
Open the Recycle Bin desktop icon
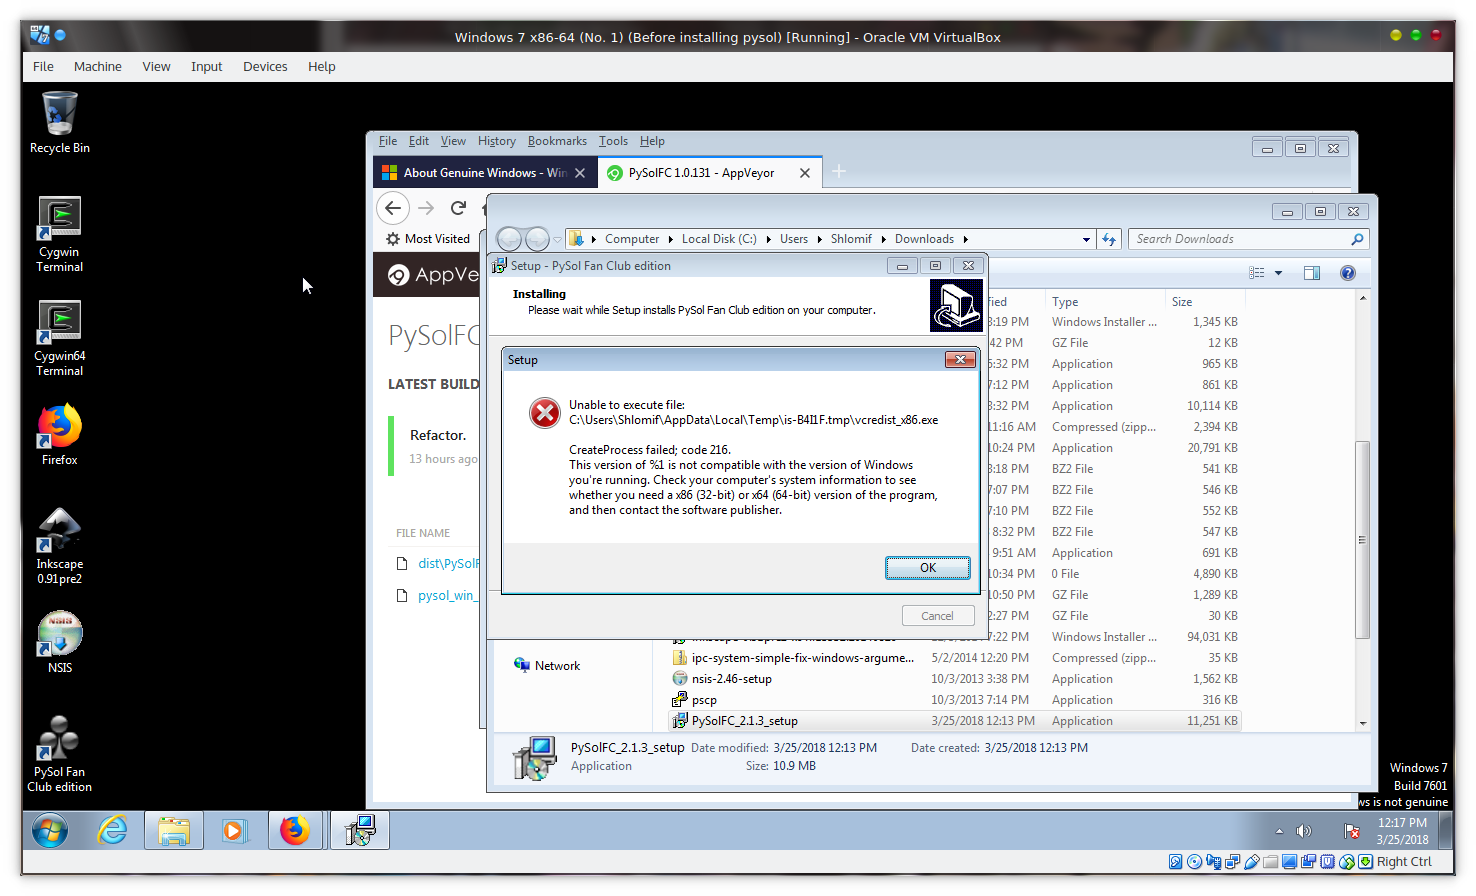point(59,123)
